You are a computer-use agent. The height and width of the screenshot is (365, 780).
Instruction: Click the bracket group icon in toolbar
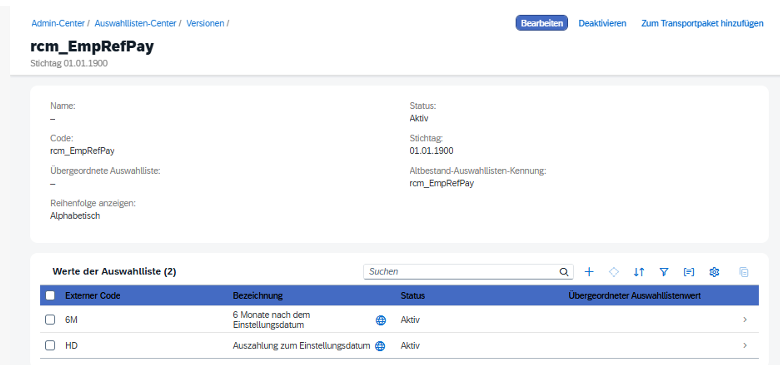point(689,272)
